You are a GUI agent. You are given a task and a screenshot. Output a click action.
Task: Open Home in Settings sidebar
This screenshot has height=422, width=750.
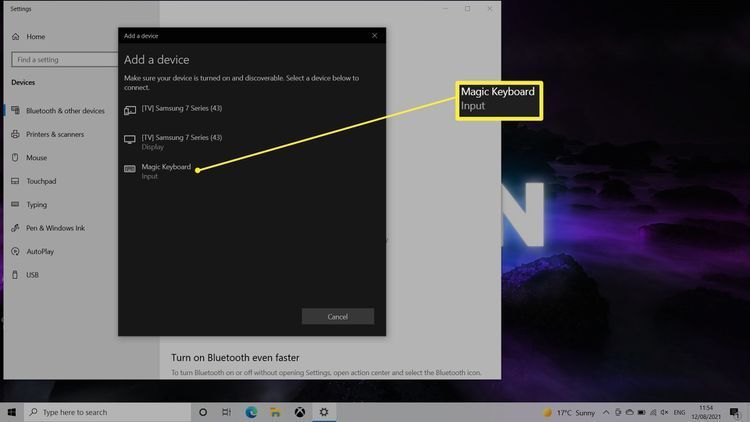coord(35,36)
